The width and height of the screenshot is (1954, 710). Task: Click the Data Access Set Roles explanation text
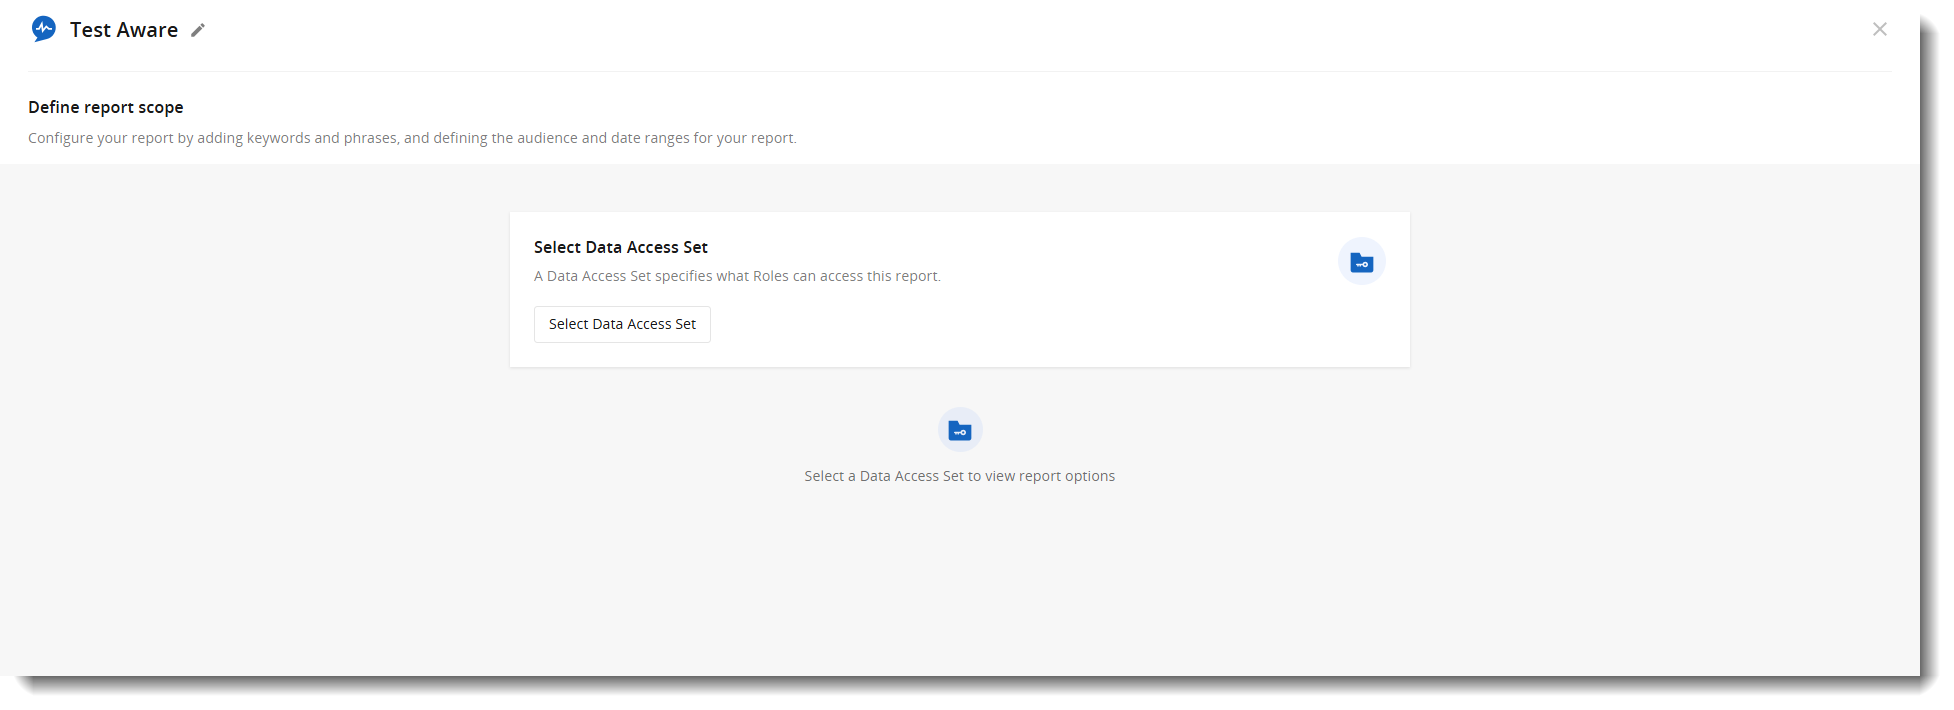click(x=737, y=276)
